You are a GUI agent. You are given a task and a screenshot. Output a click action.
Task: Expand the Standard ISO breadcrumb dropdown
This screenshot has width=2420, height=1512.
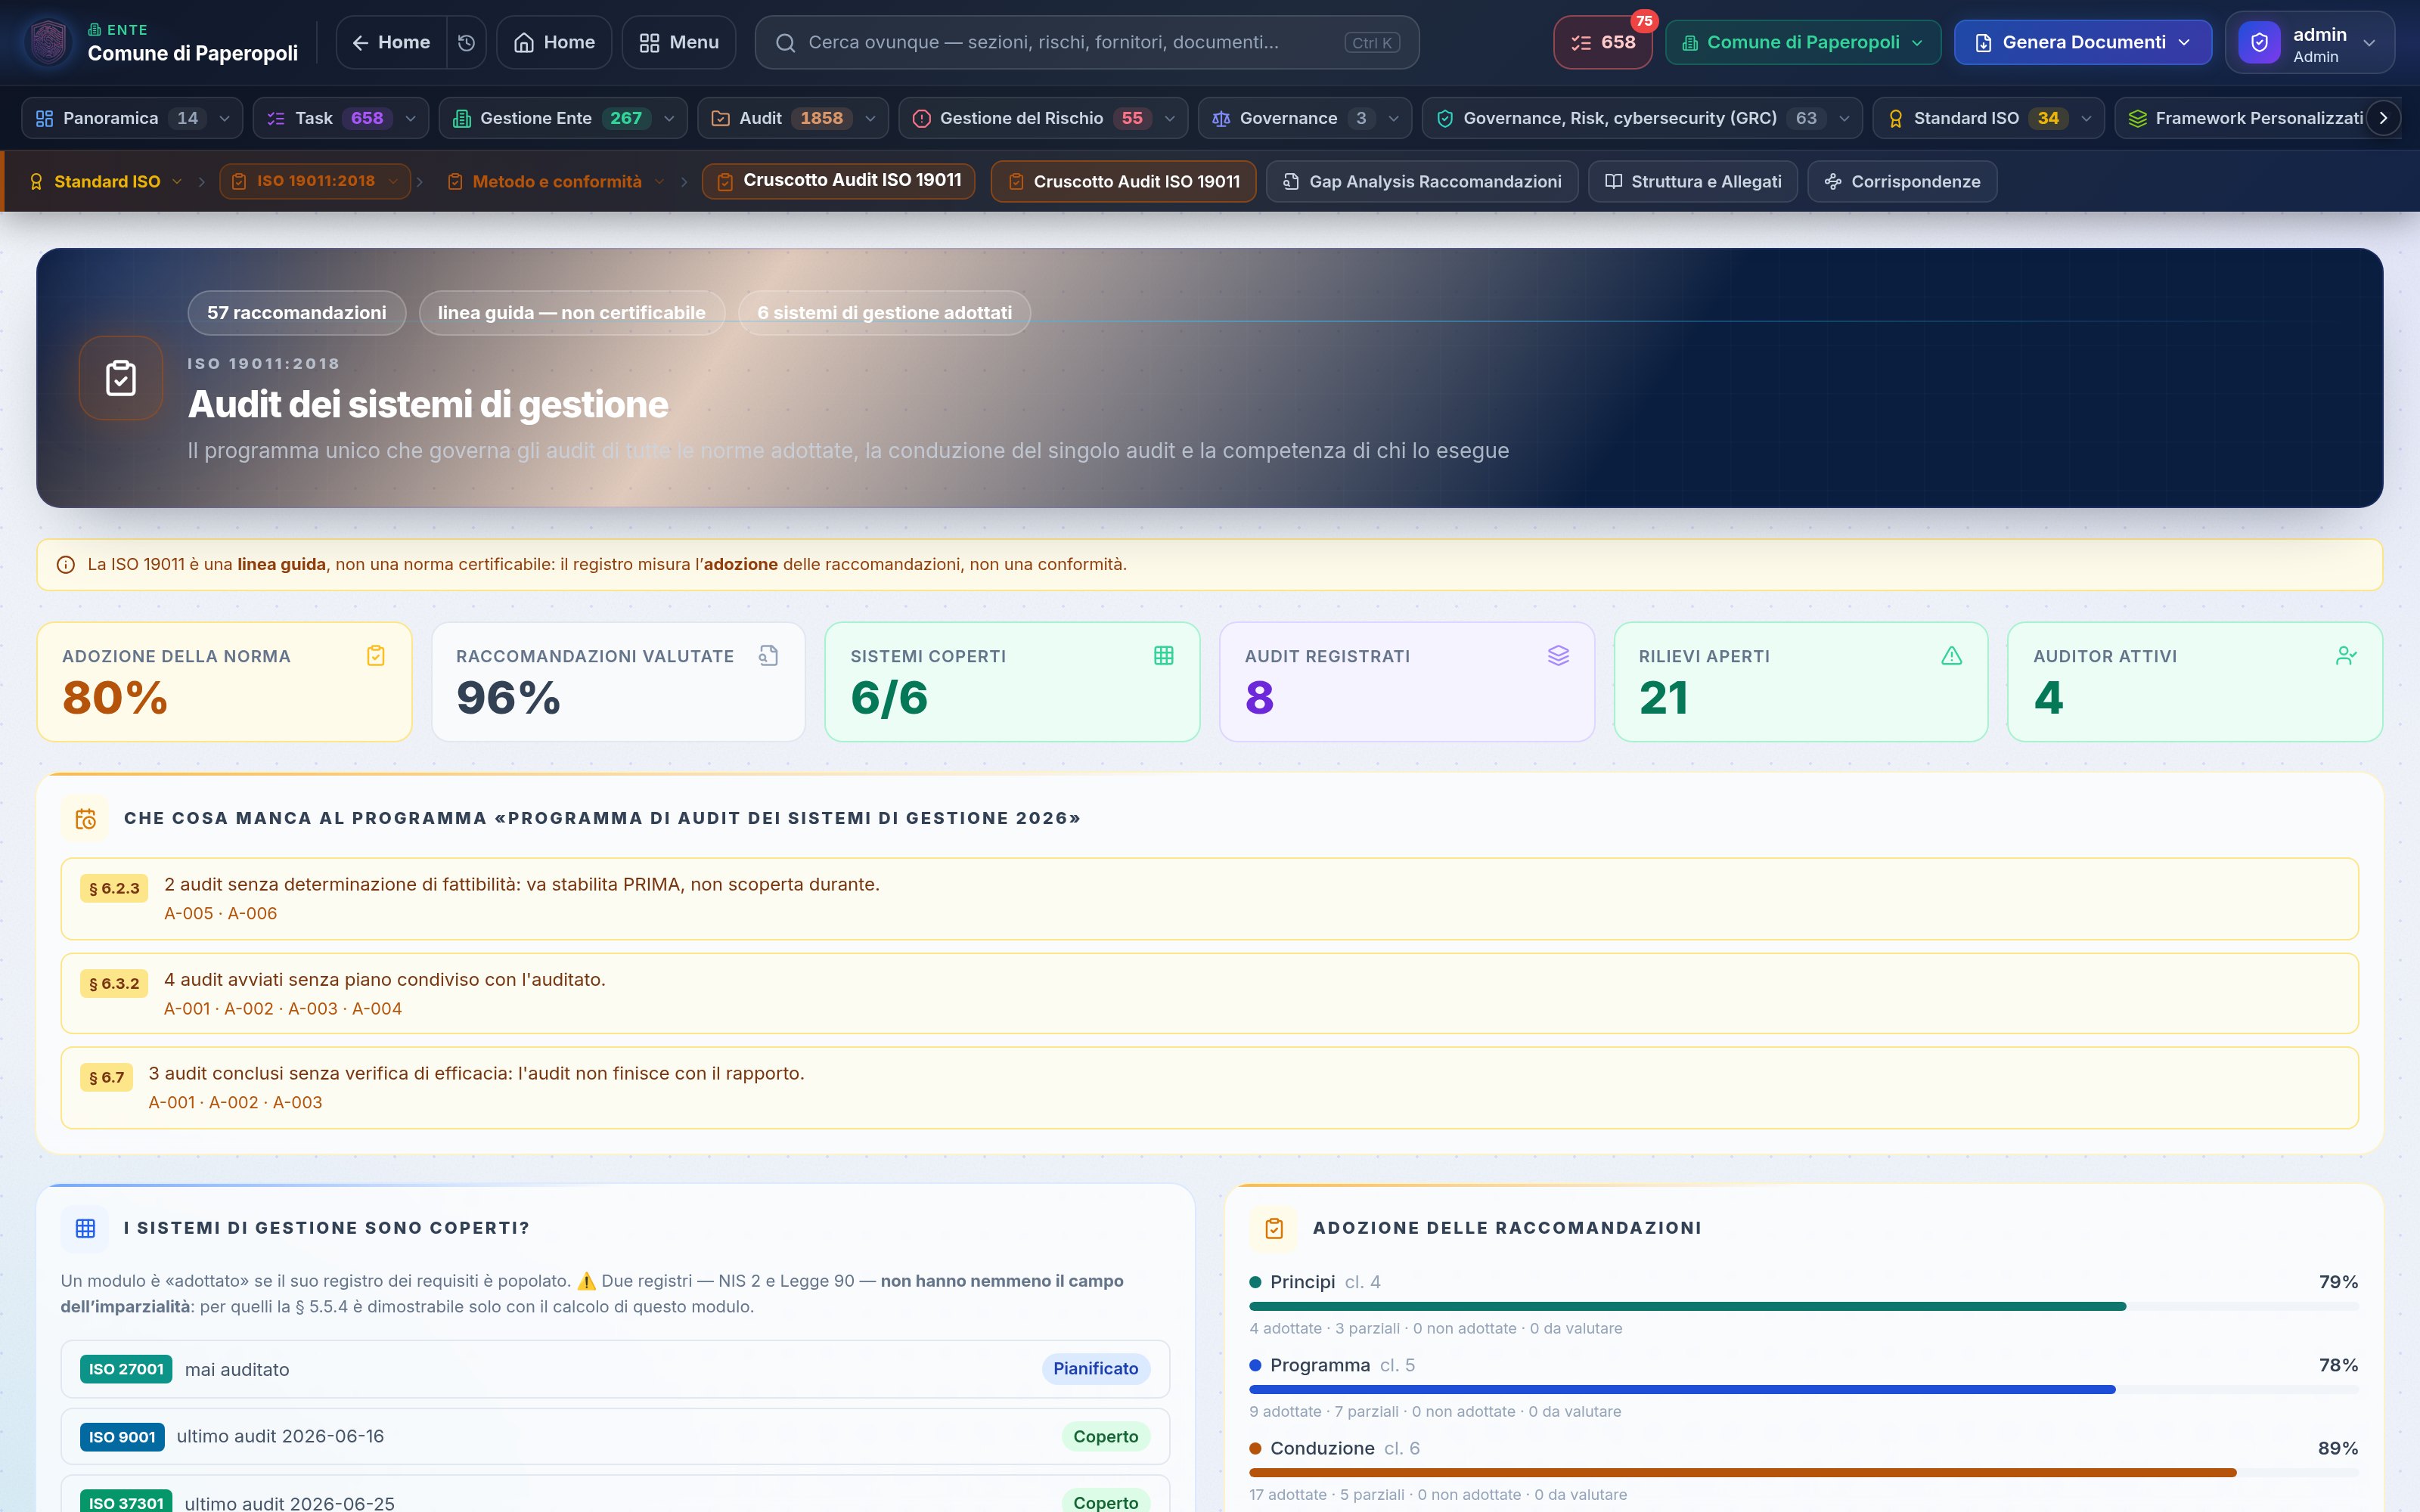point(177,182)
